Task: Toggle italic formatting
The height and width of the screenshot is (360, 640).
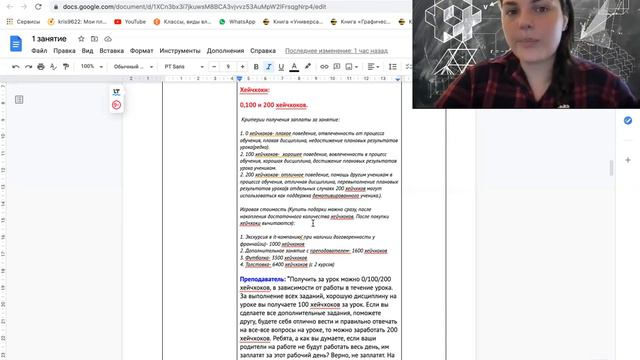Action: tap(269, 67)
